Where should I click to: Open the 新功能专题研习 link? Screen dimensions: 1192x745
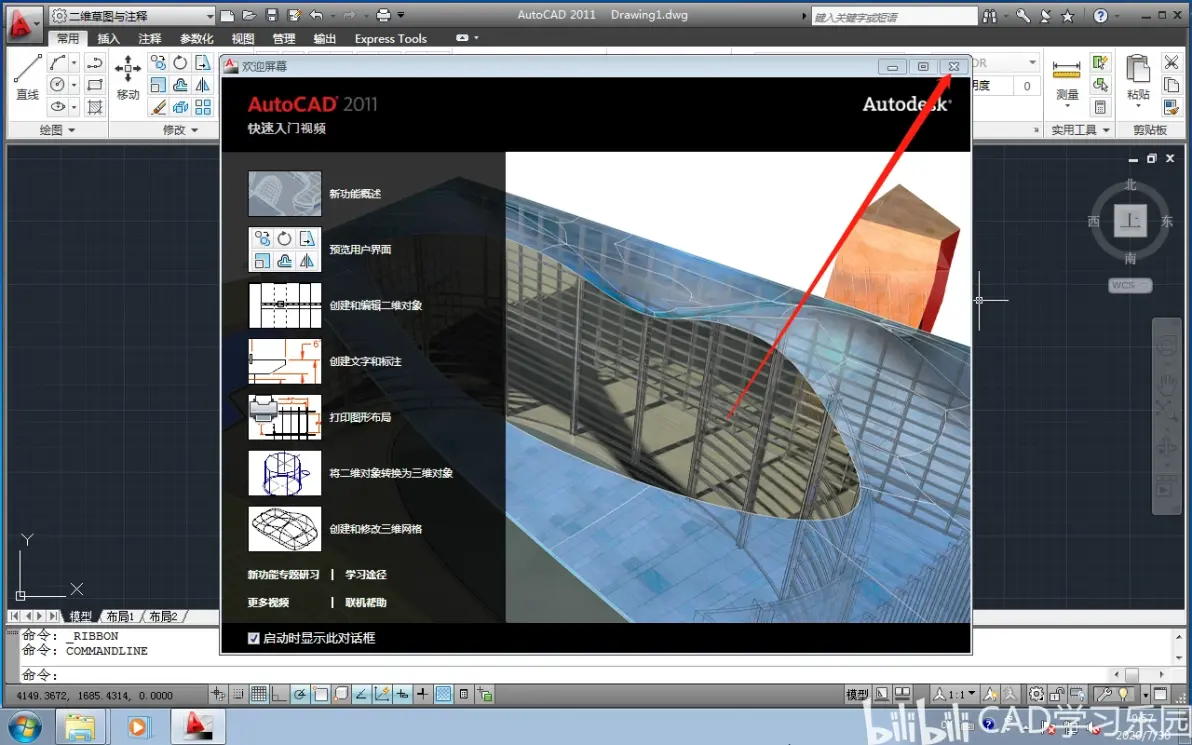tap(284, 575)
